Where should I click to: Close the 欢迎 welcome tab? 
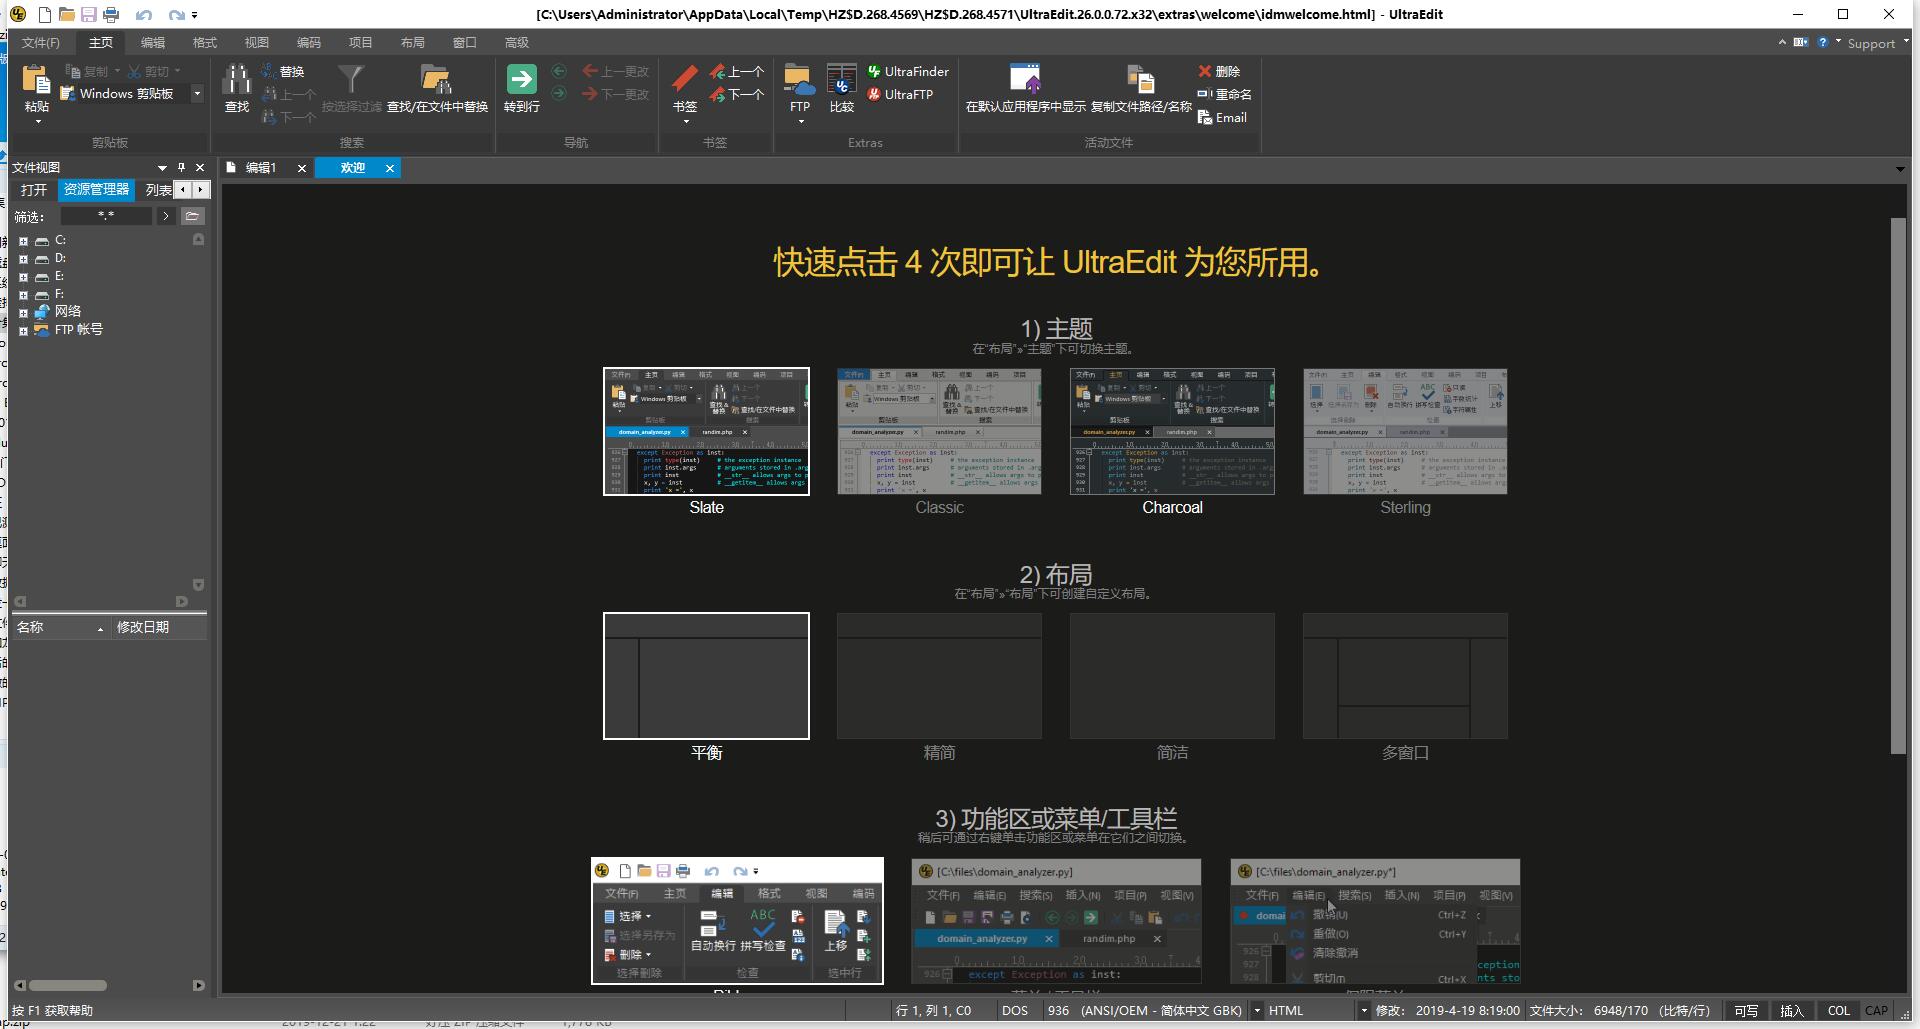click(x=390, y=168)
